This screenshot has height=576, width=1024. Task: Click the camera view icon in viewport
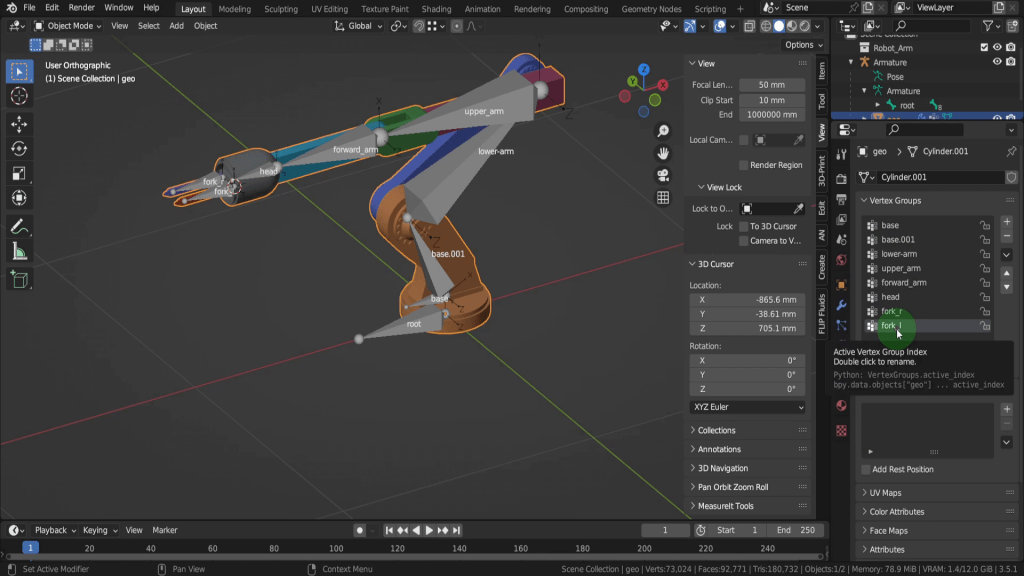(x=663, y=176)
